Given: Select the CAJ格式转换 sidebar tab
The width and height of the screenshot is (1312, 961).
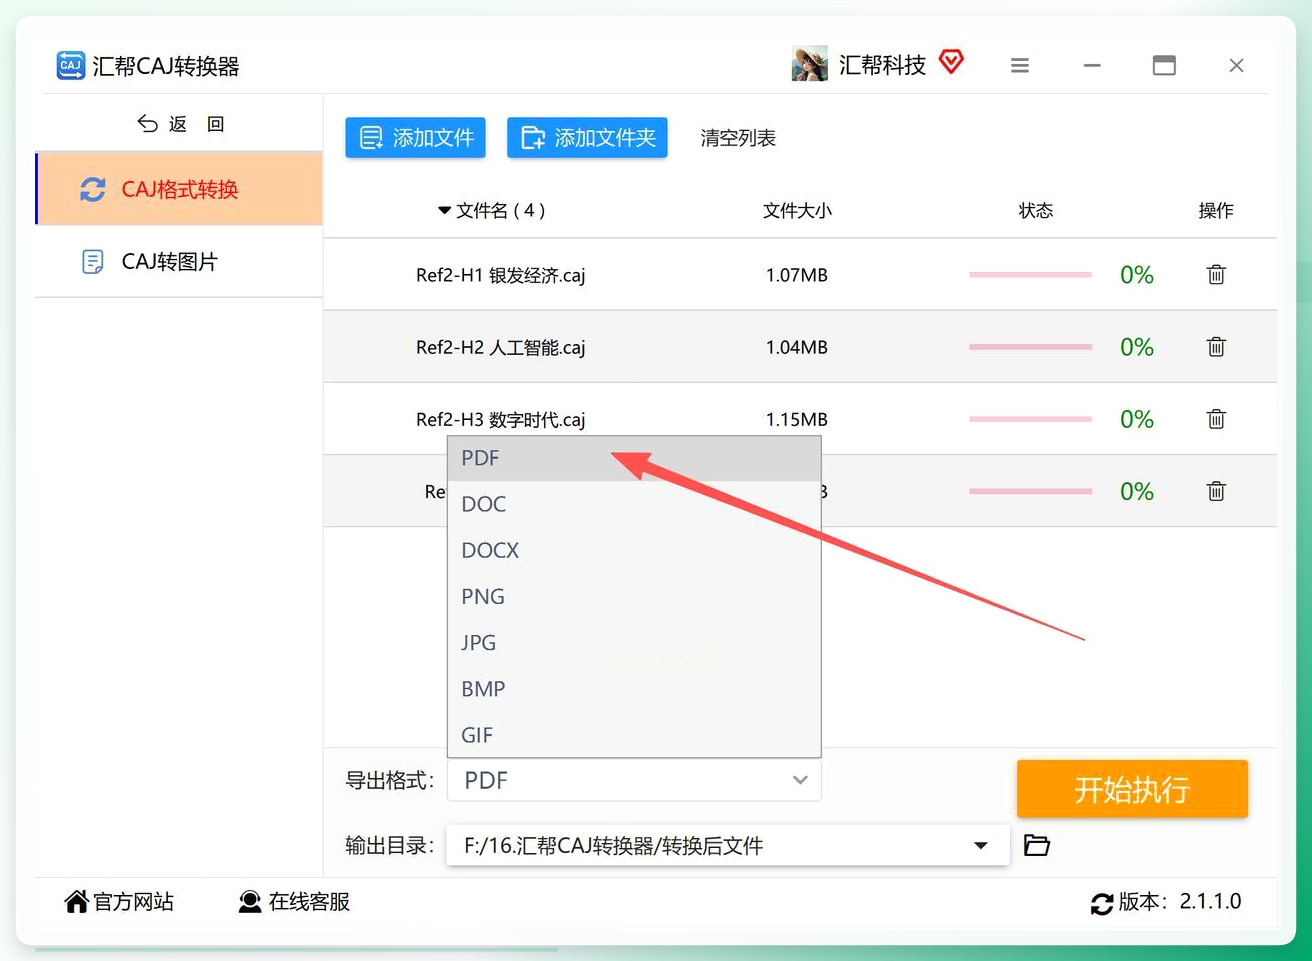Looking at the screenshot, I should (x=180, y=189).
